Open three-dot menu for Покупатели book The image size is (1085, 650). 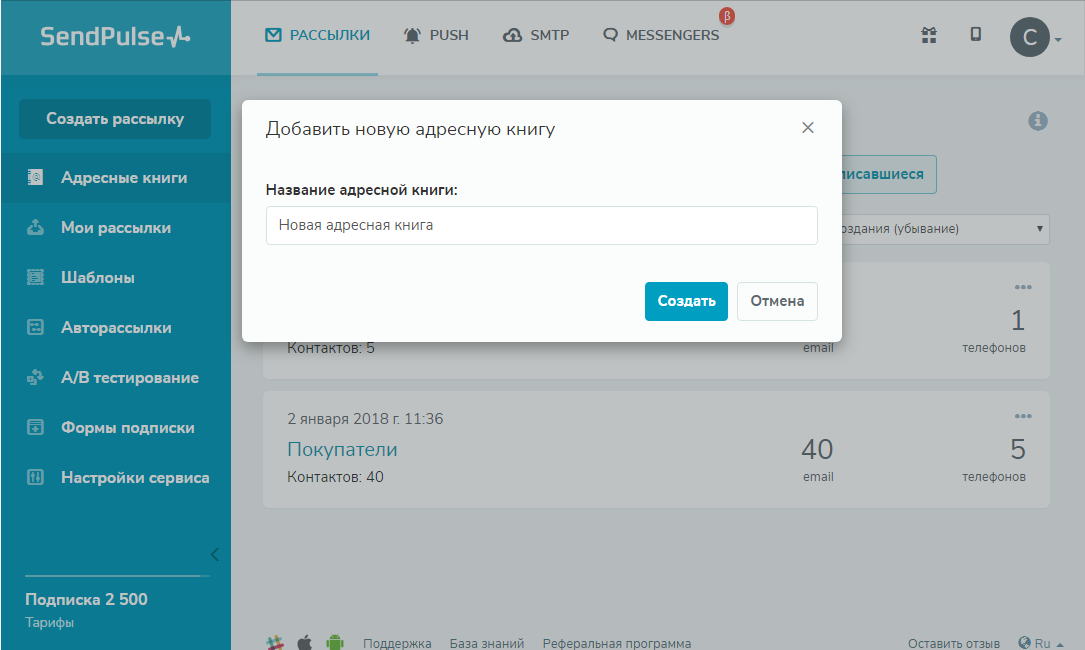[x=1022, y=416]
